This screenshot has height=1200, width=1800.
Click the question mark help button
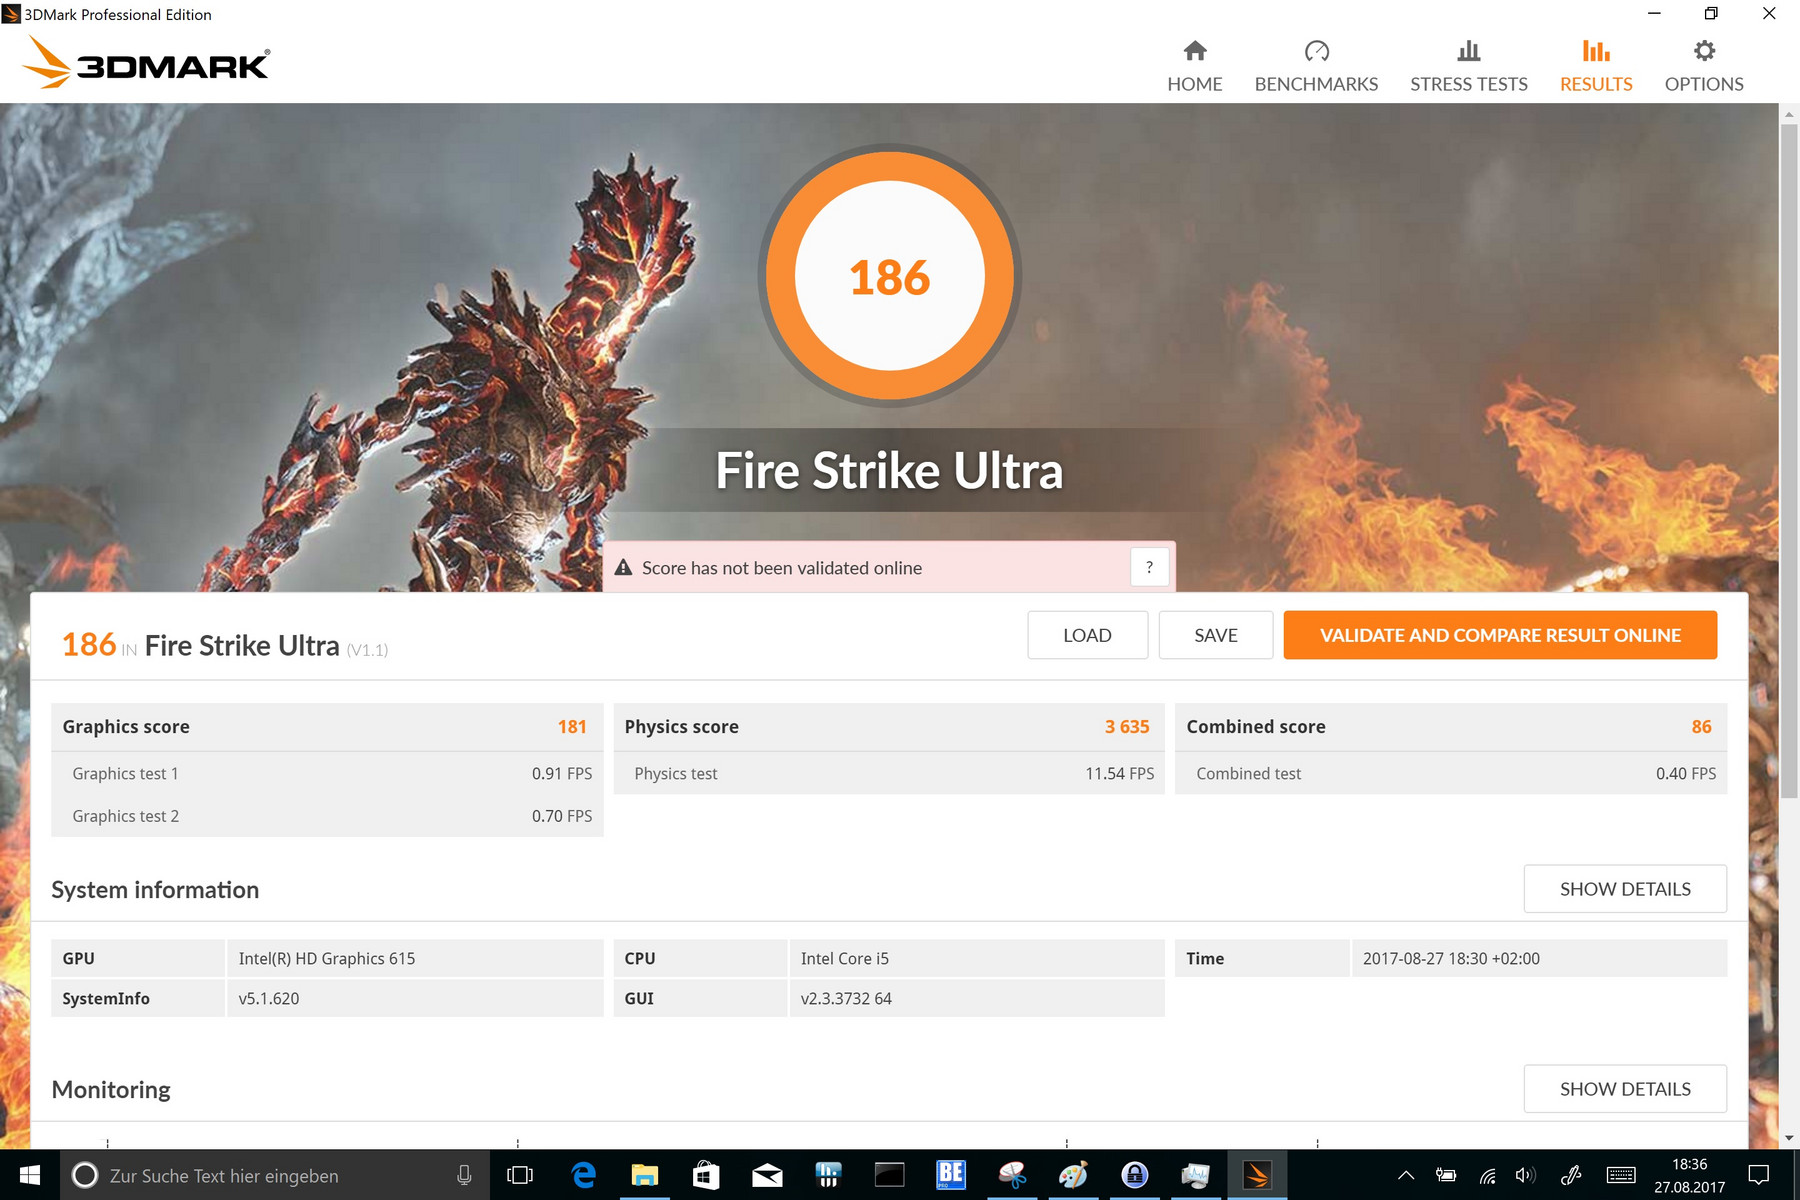pos(1149,567)
